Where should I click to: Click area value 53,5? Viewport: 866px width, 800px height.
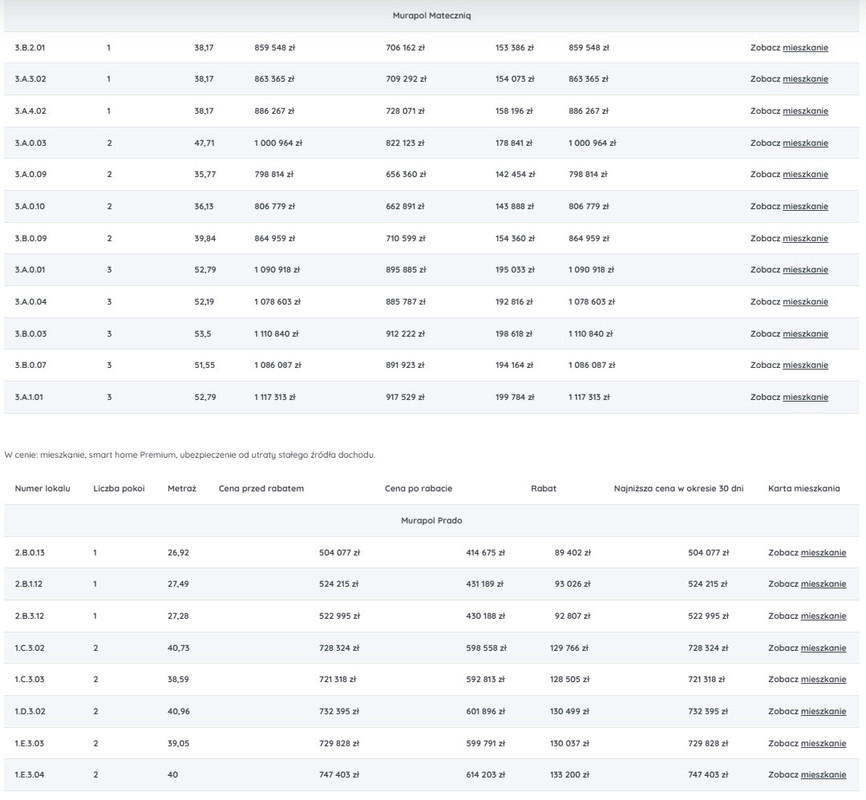pos(203,334)
